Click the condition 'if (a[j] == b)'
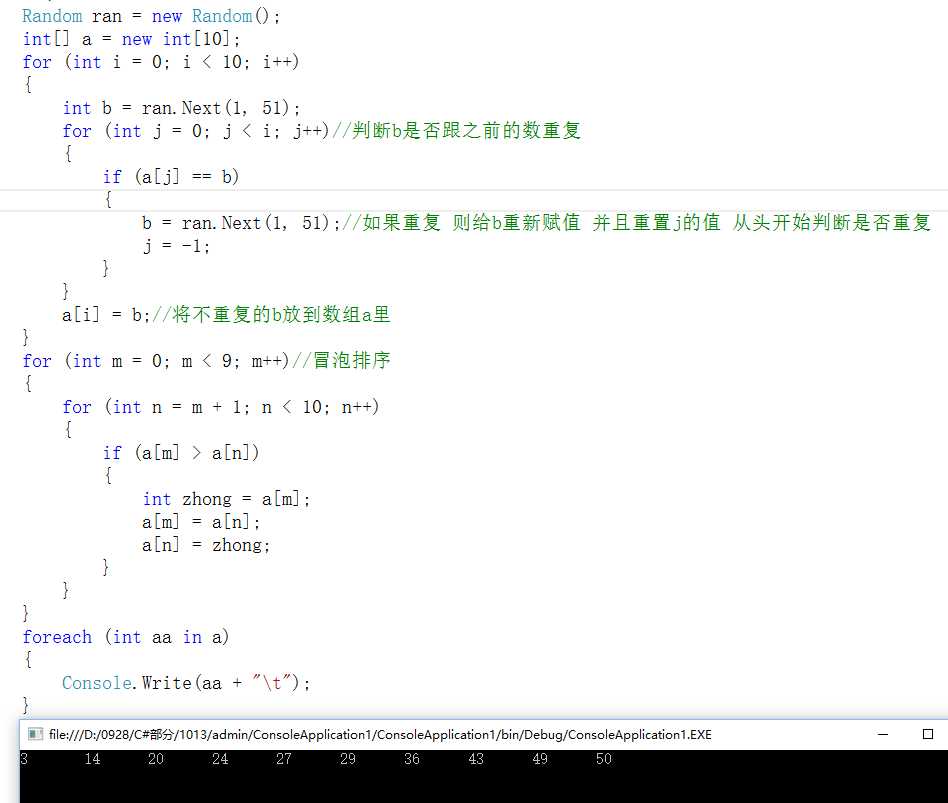This screenshot has height=803, width=948. (x=171, y=177)
